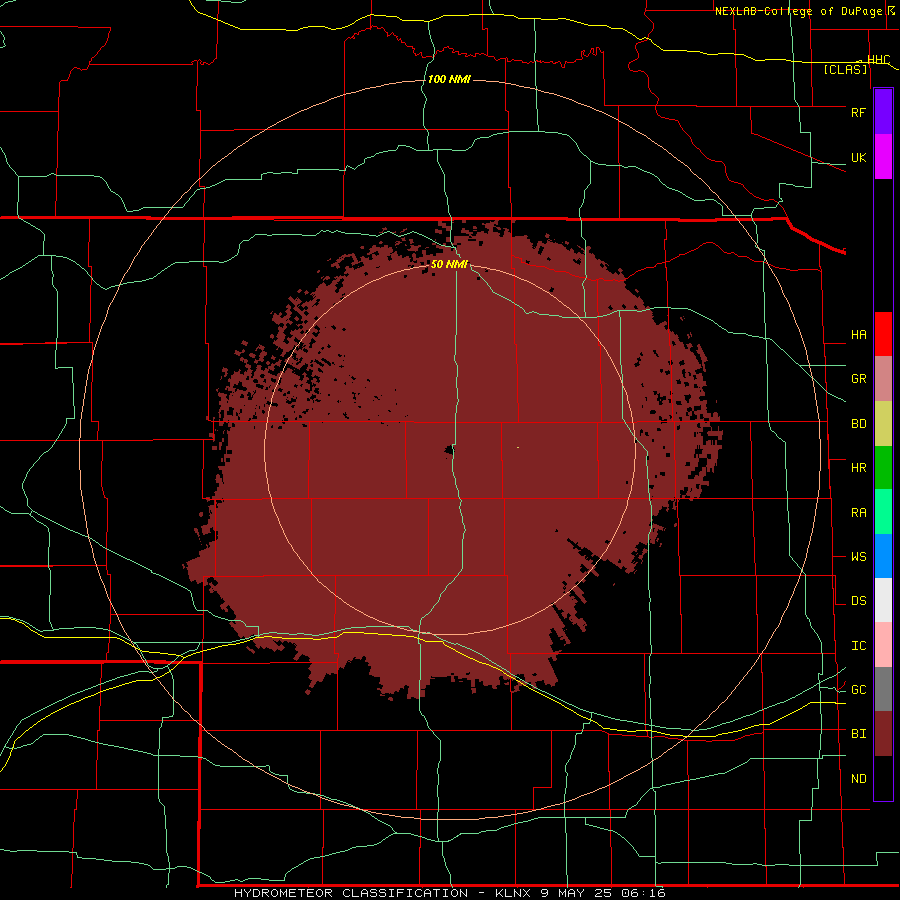Click the RA mint-green legend color swatch
The width and height of the screenshot is (900, 900).
[883, 511]
